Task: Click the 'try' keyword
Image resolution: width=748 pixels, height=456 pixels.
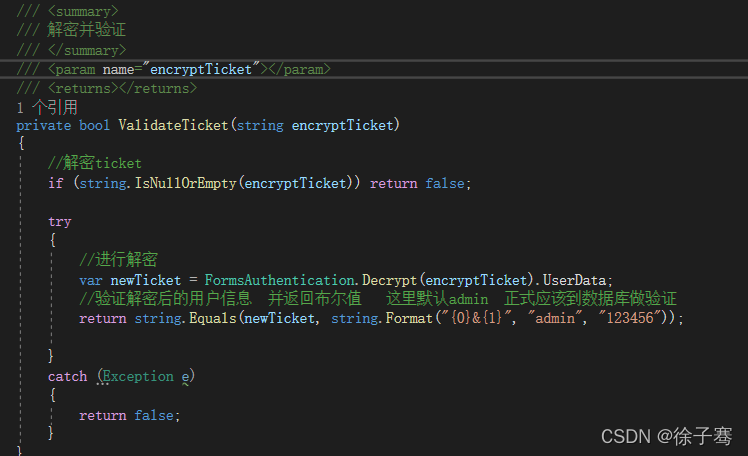Action: coord(60,222)
